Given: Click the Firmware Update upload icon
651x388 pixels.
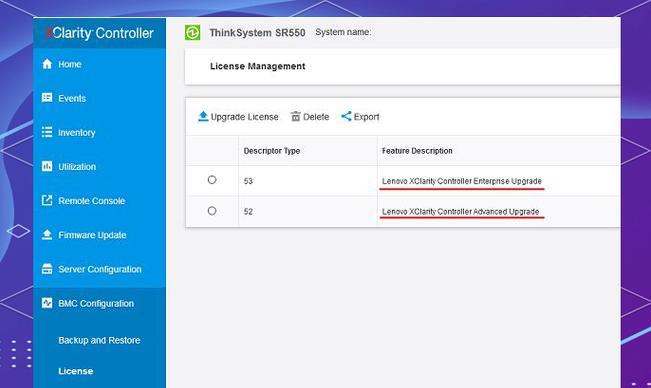Looking at the screenshot, I should (x=47, y=234).
